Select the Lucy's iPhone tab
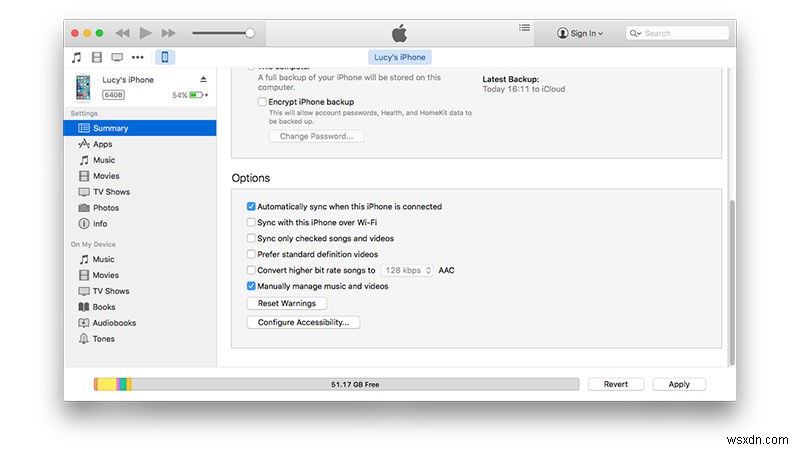 click(399, 57)
